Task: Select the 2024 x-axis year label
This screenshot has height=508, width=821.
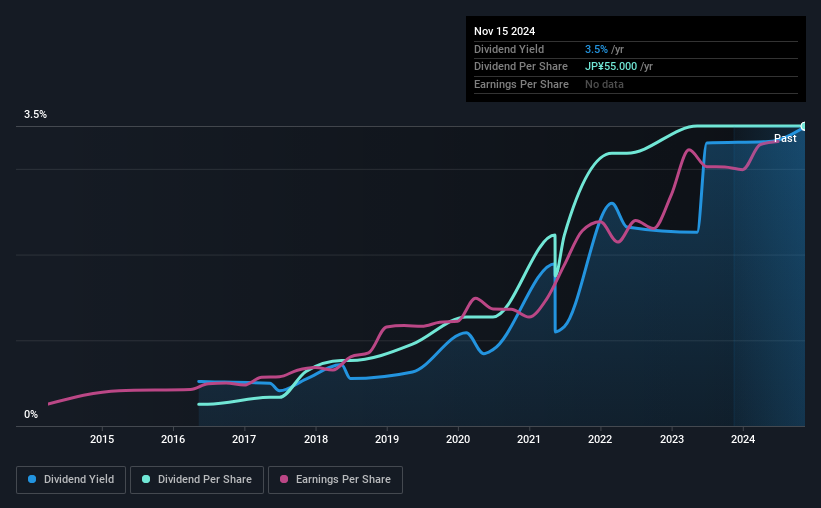Action: pos(743,439)
